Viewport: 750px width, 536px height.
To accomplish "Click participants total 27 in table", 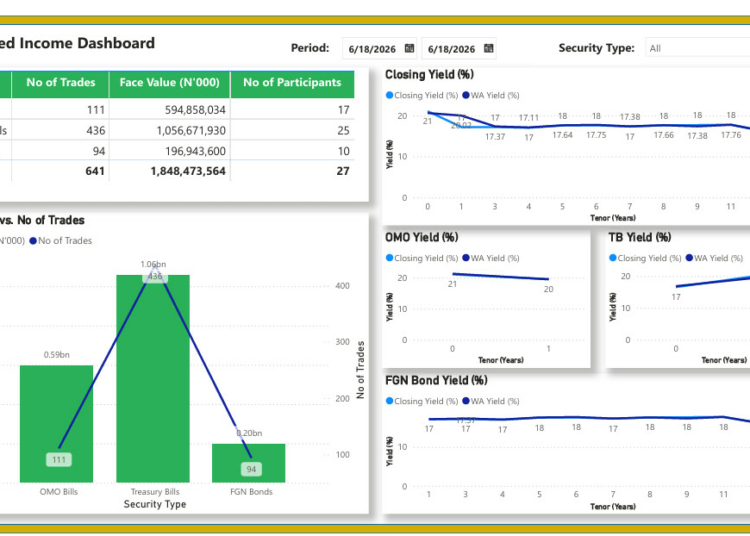I will pyautogui.click(x=343, y=171).
